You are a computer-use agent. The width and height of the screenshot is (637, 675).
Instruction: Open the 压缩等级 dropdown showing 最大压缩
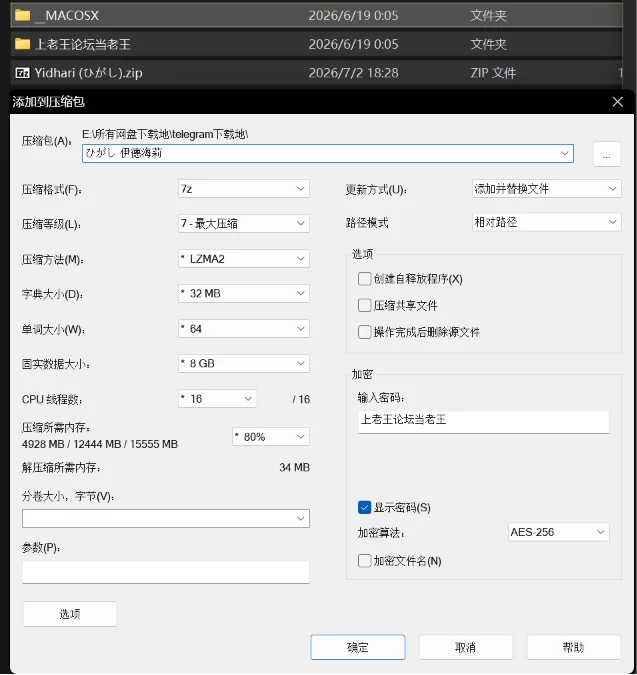244,223
